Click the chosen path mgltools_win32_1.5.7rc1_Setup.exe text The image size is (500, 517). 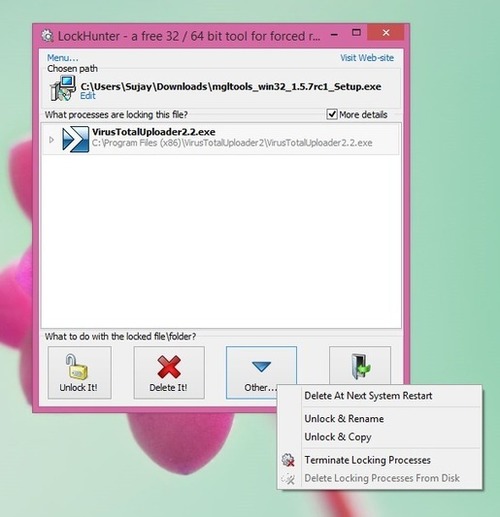(x=231, y=87)
